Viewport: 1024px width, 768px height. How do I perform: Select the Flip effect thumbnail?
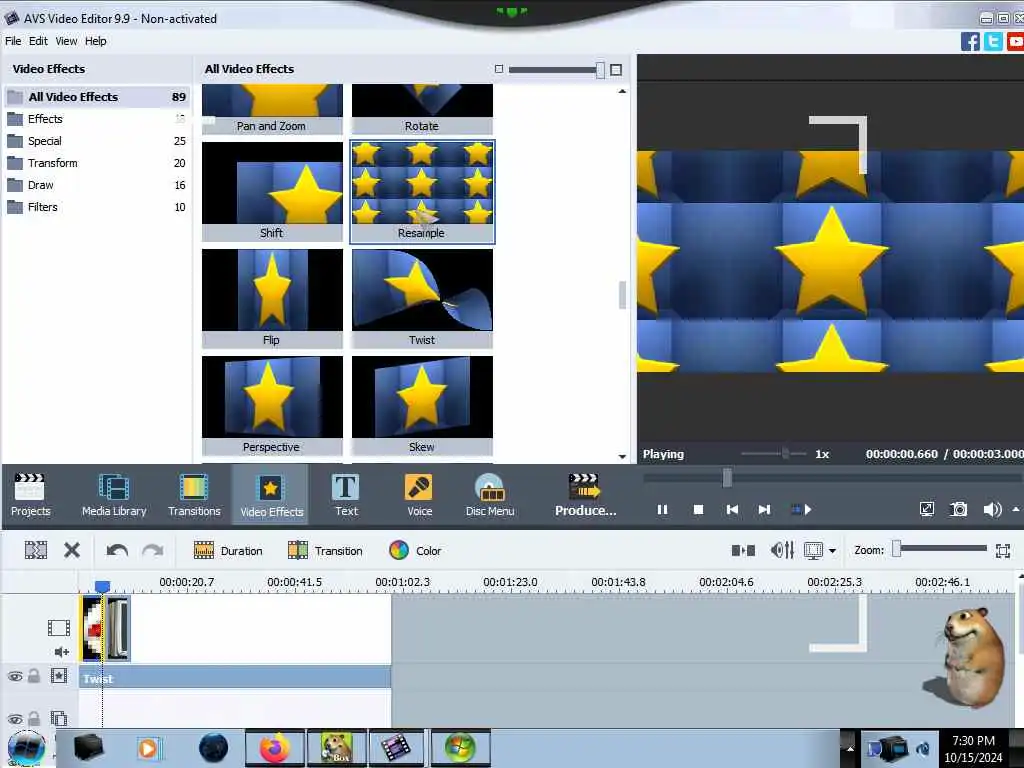click(272, 298)
